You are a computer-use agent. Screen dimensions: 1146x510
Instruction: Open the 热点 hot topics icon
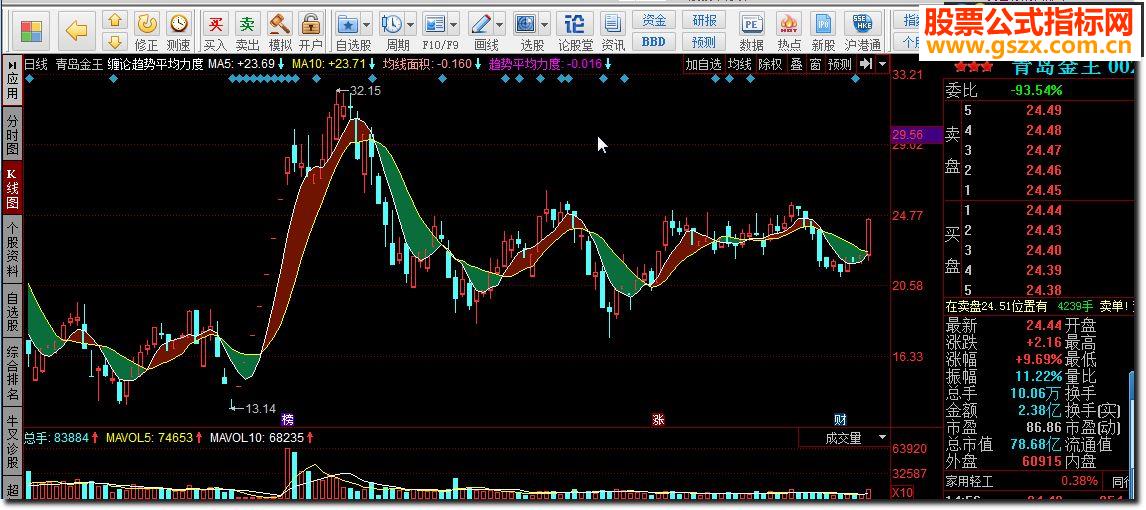(789, 32)
